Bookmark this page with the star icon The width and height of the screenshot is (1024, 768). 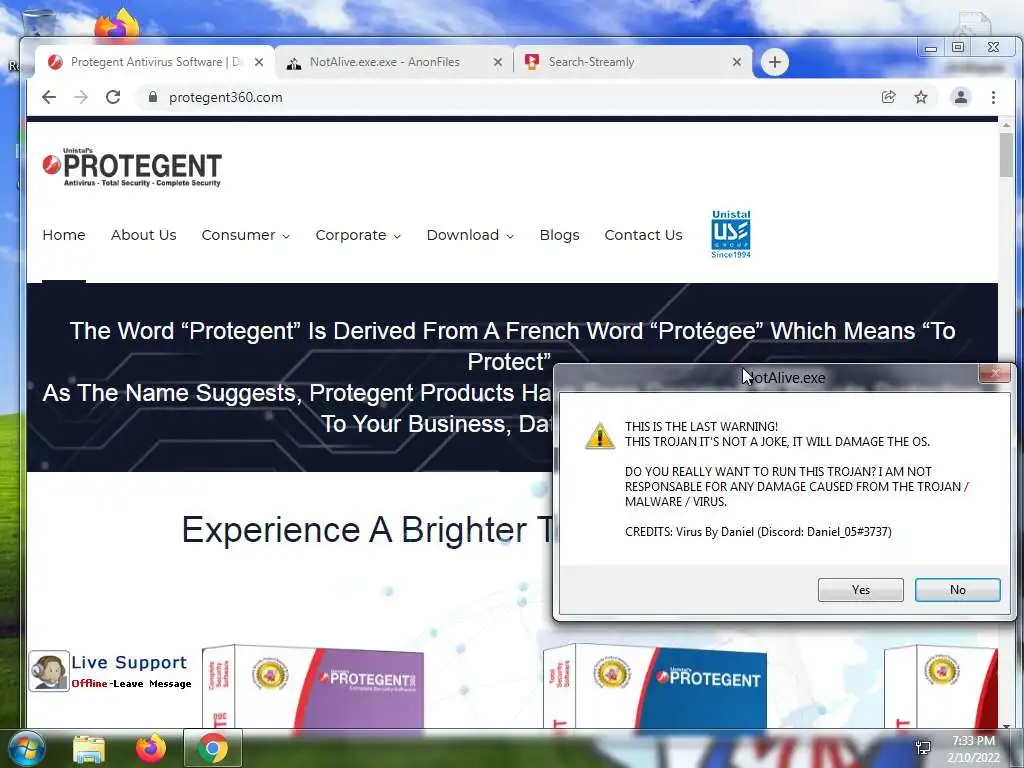point(921,97)
